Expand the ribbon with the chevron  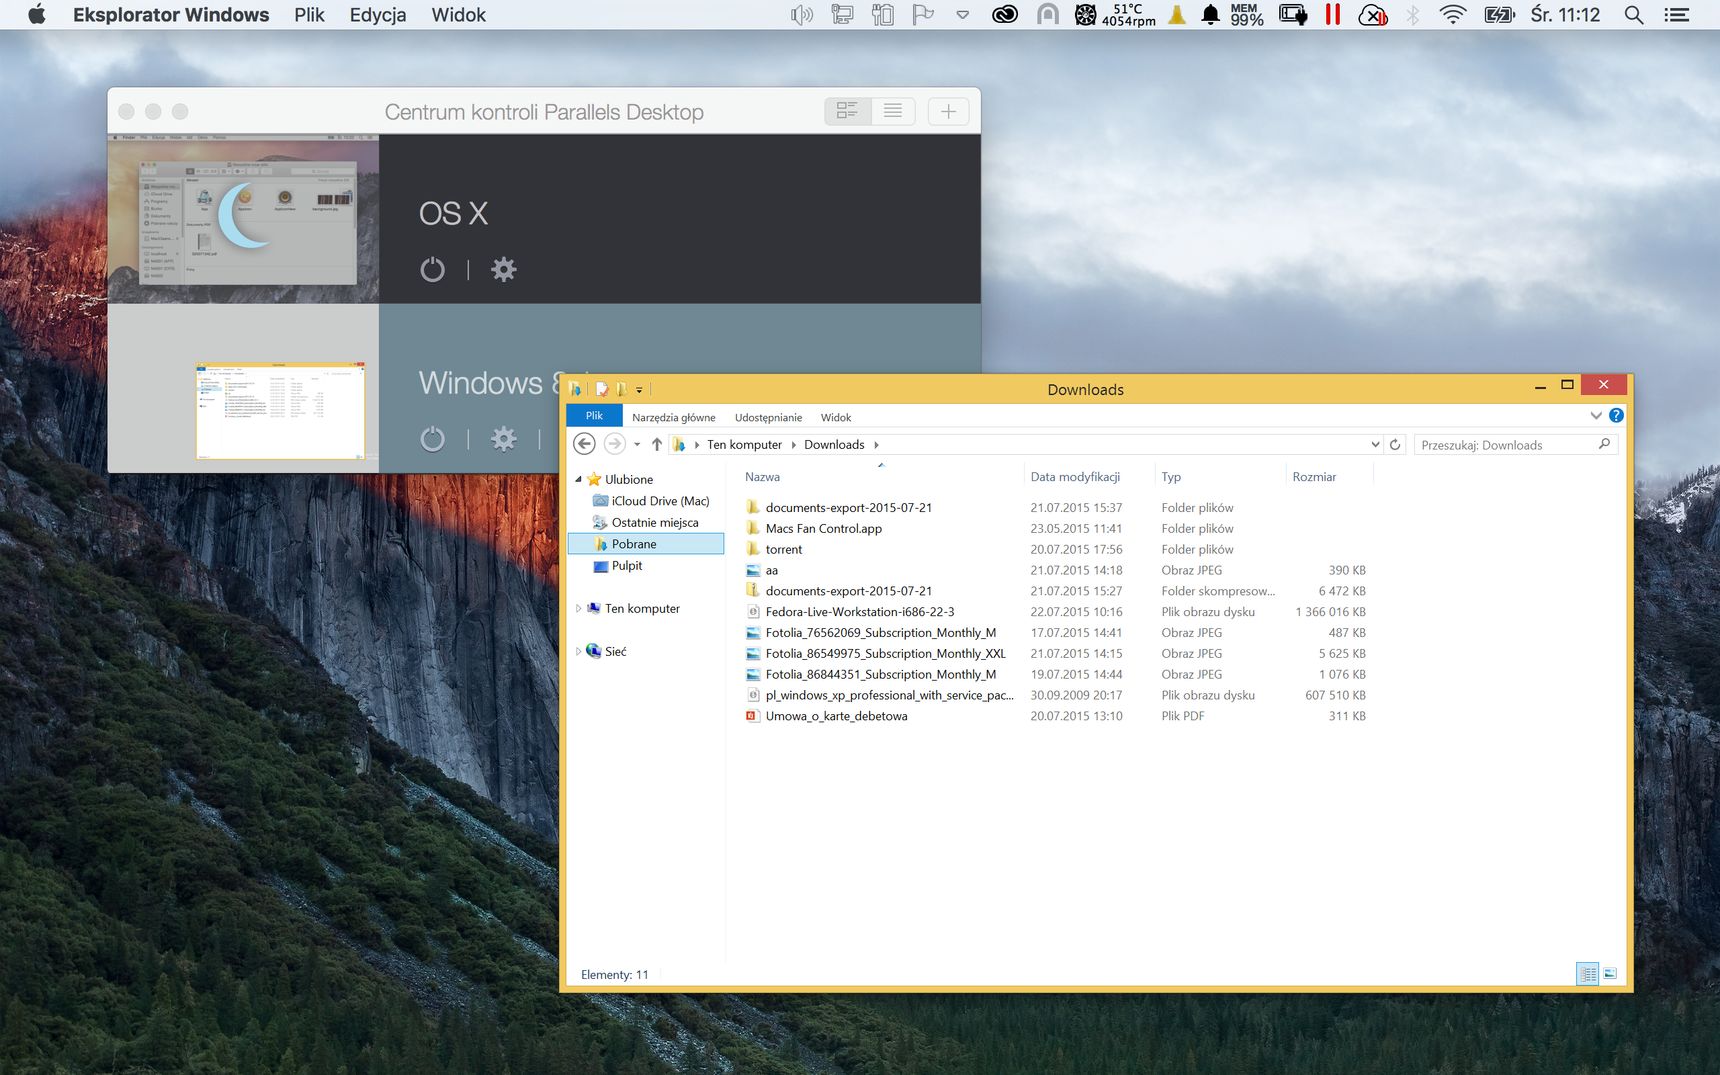pos(1596,415)
